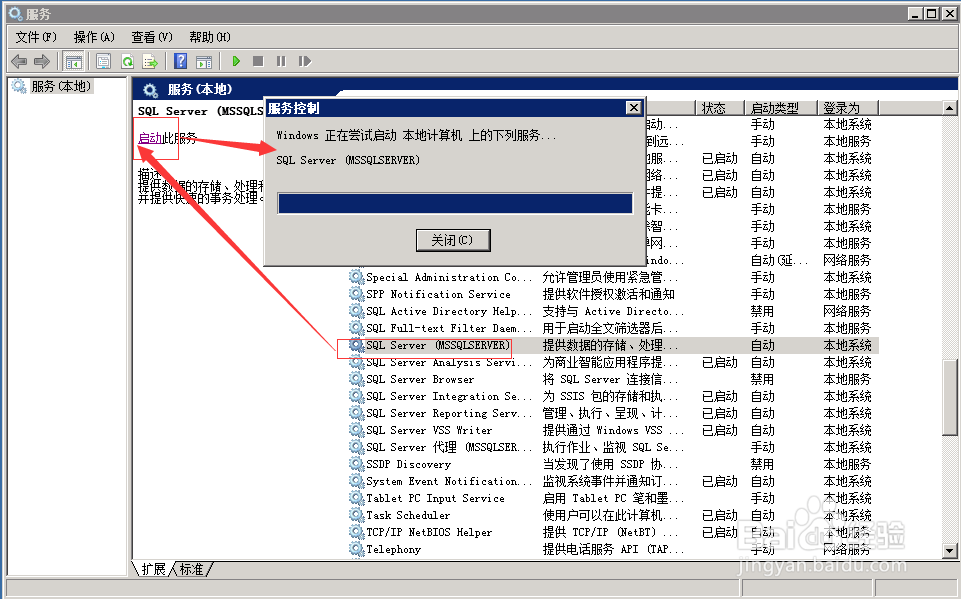Click gear icon of System Event Notification row
This screenshot has width=961, height=599.
pyautogui.click(x=356, y=481)
